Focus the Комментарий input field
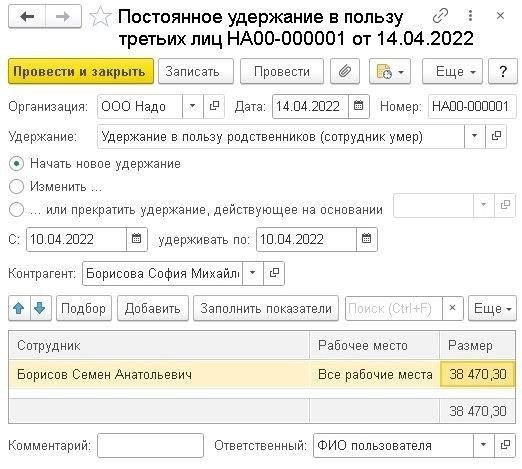This screenshot has width=522, height=469. 150,445
